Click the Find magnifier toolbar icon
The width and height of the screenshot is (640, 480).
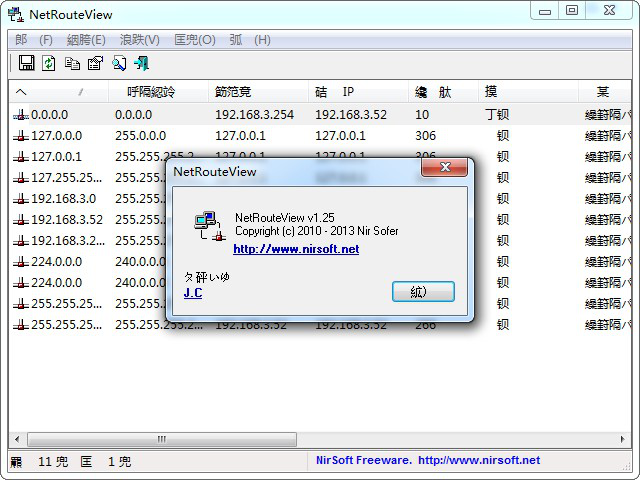(x=119, y=63)
